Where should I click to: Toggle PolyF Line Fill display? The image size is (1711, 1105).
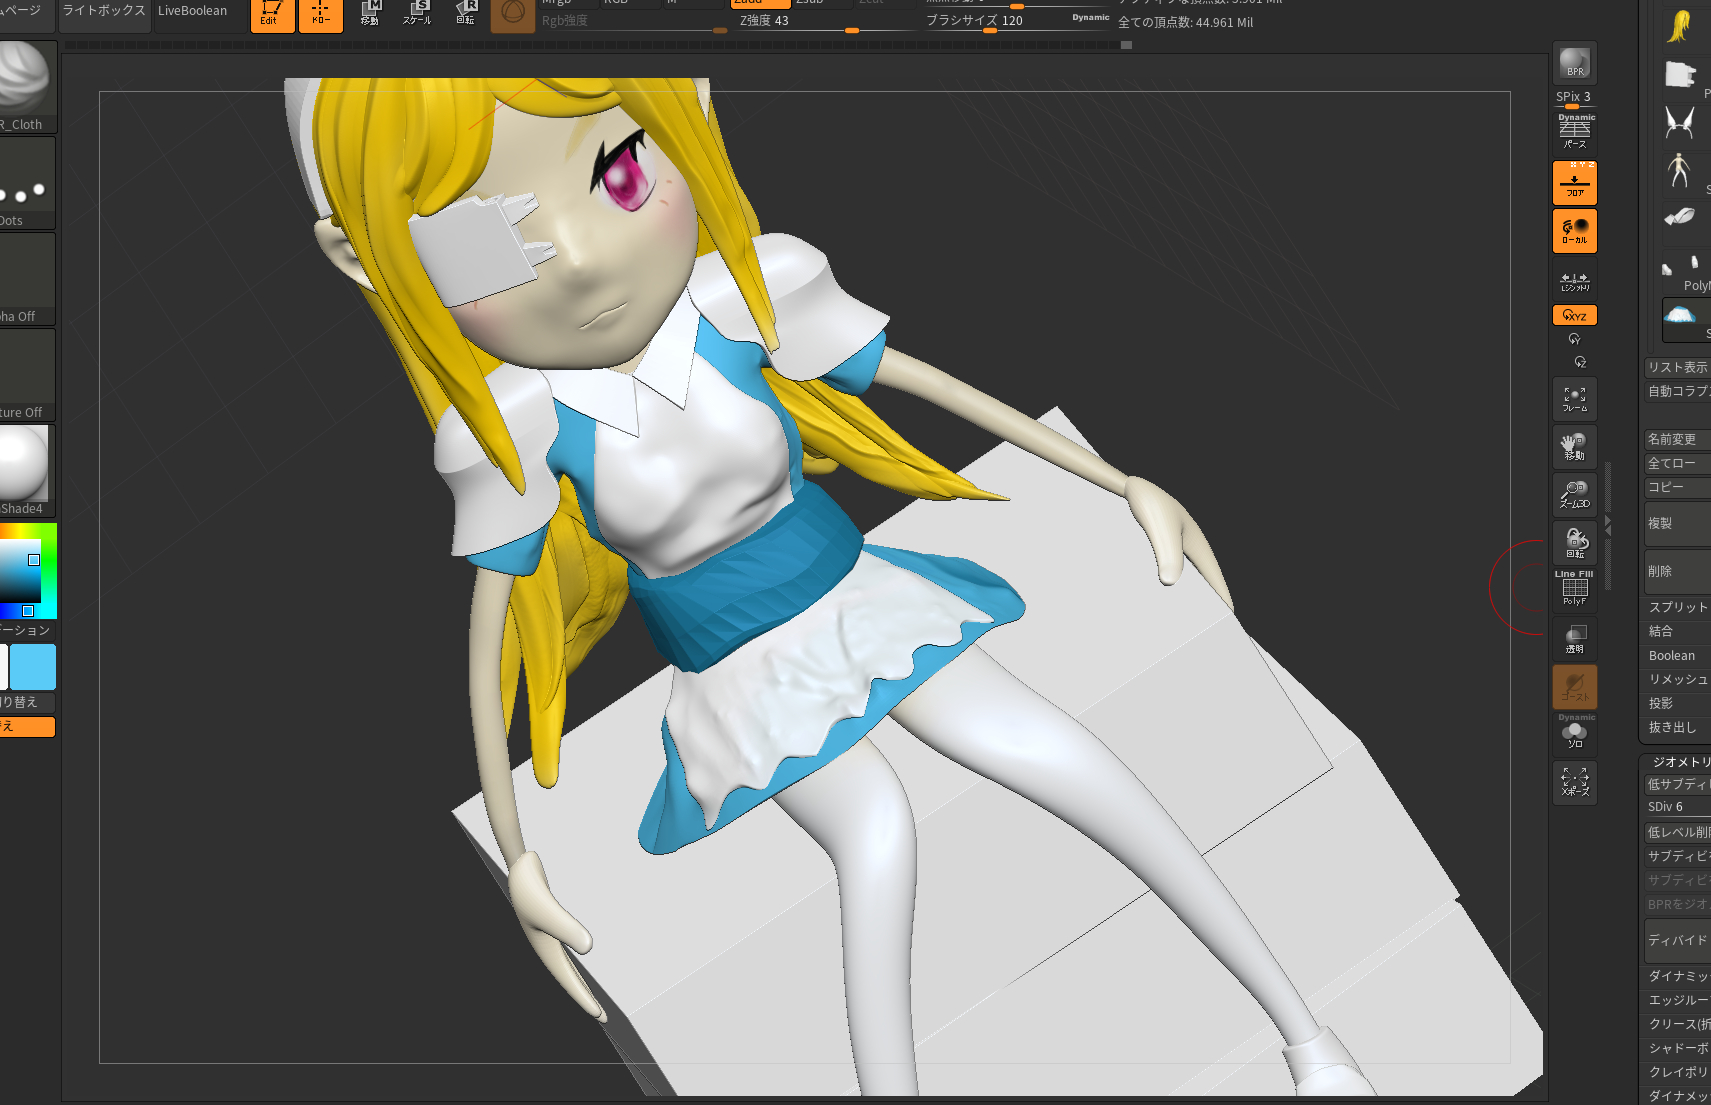click(1575, 589)
